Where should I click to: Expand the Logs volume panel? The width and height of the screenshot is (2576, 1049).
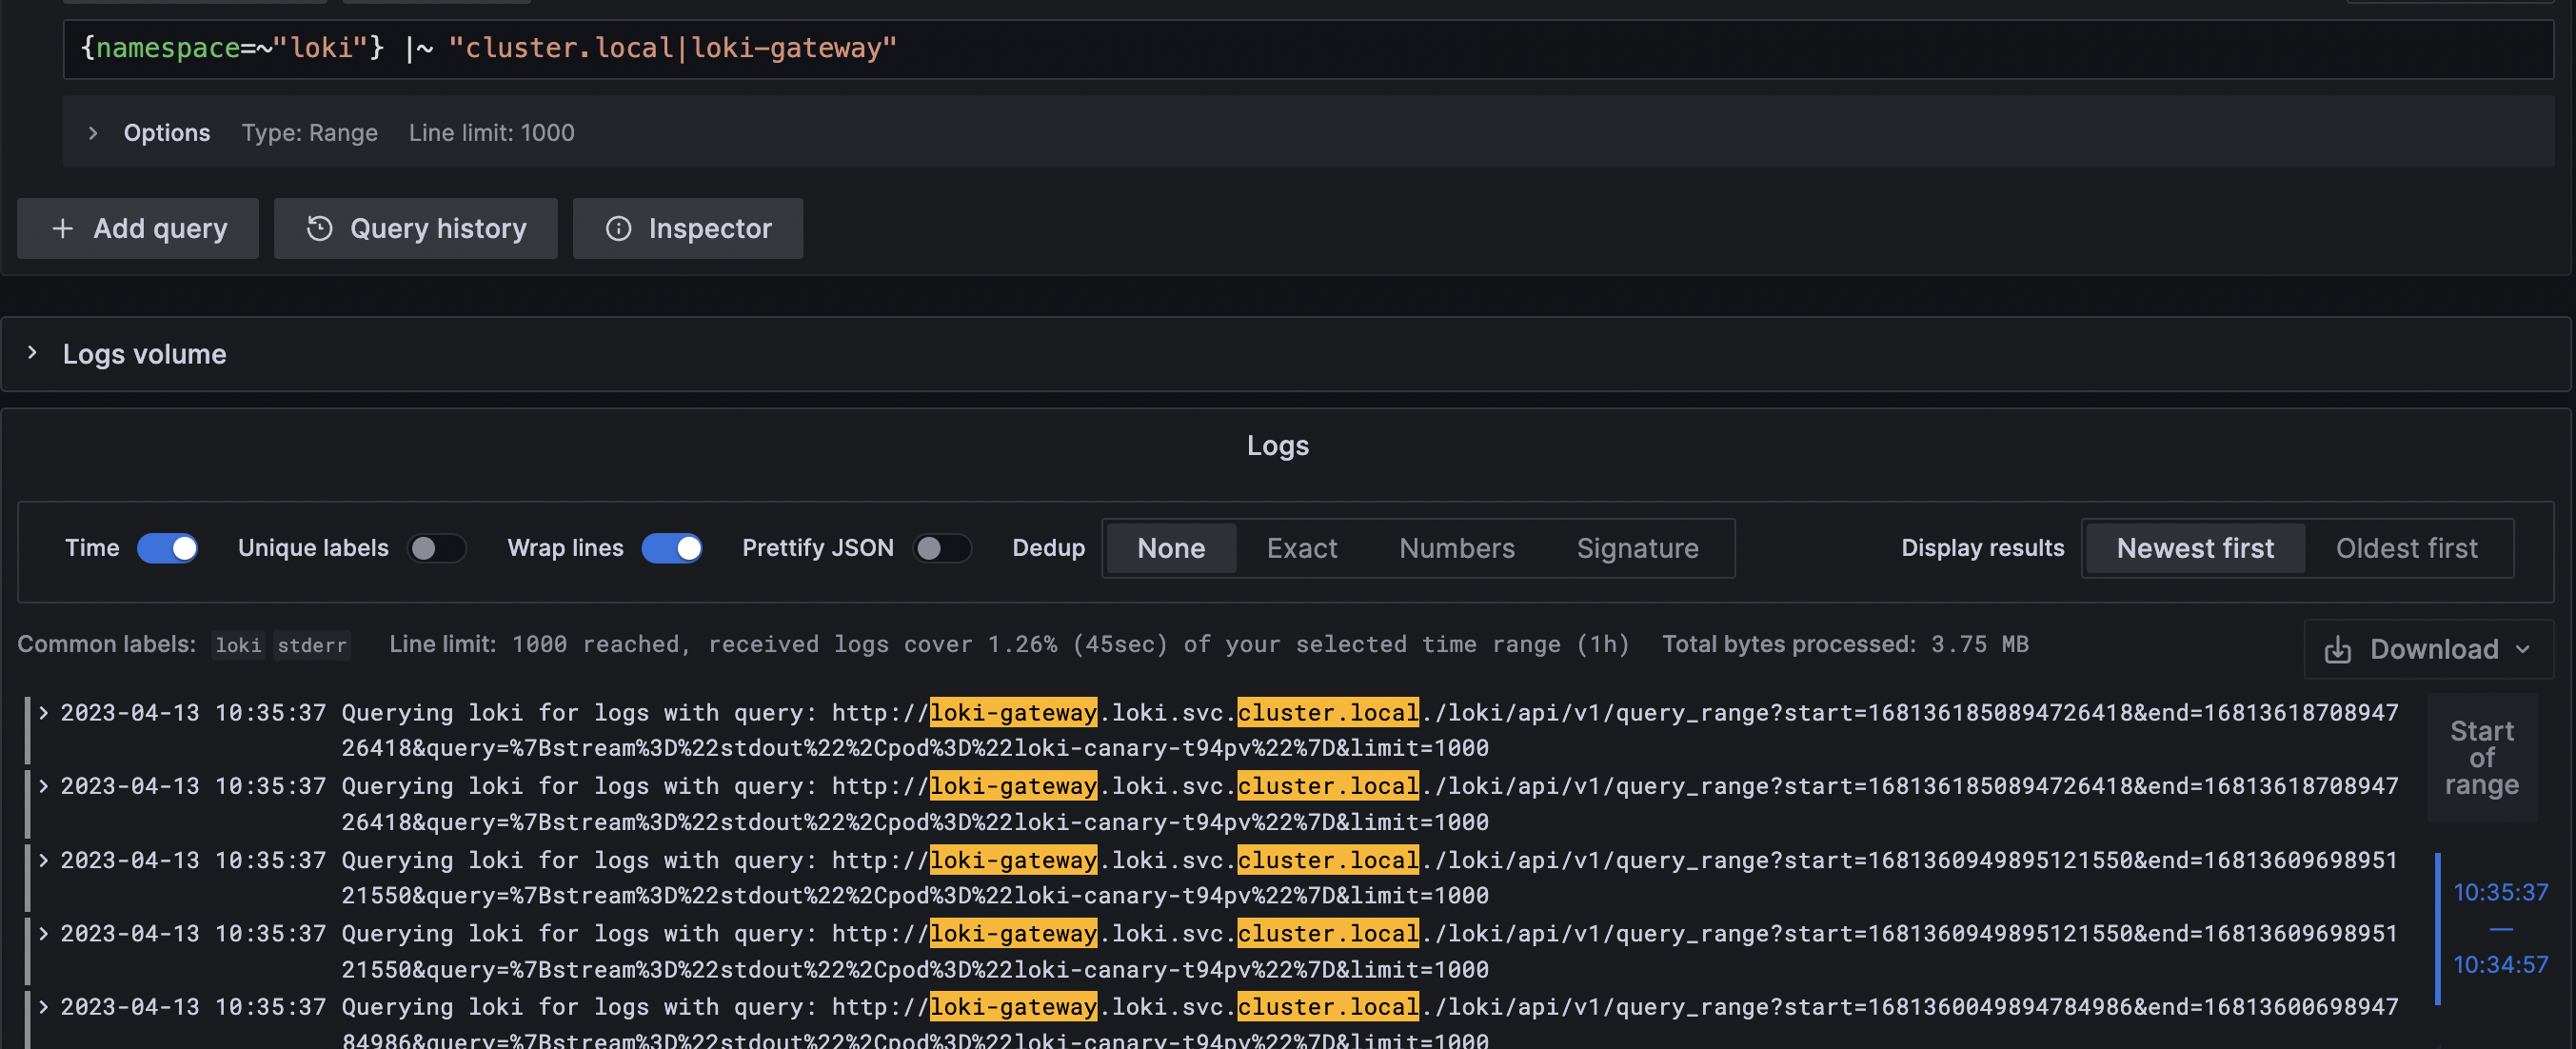pos(33,353)
